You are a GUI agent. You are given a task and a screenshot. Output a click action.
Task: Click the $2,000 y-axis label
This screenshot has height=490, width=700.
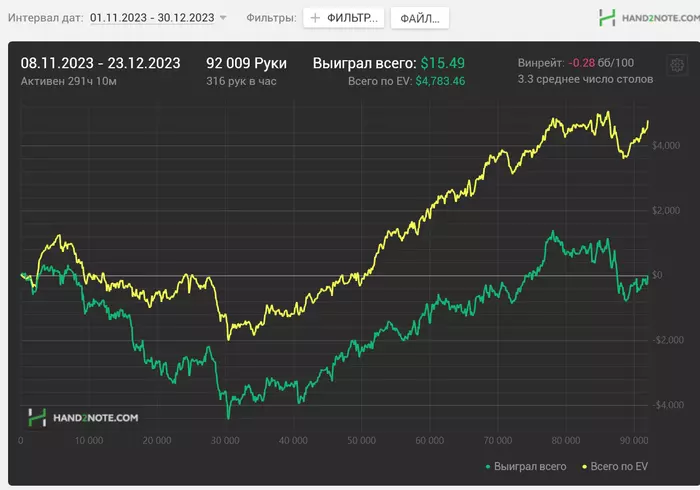pos(666,210)
